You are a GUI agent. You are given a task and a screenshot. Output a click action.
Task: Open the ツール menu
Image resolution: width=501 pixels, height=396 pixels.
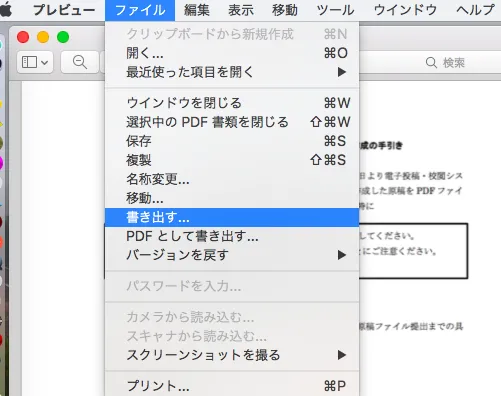[x=335, y=10]
